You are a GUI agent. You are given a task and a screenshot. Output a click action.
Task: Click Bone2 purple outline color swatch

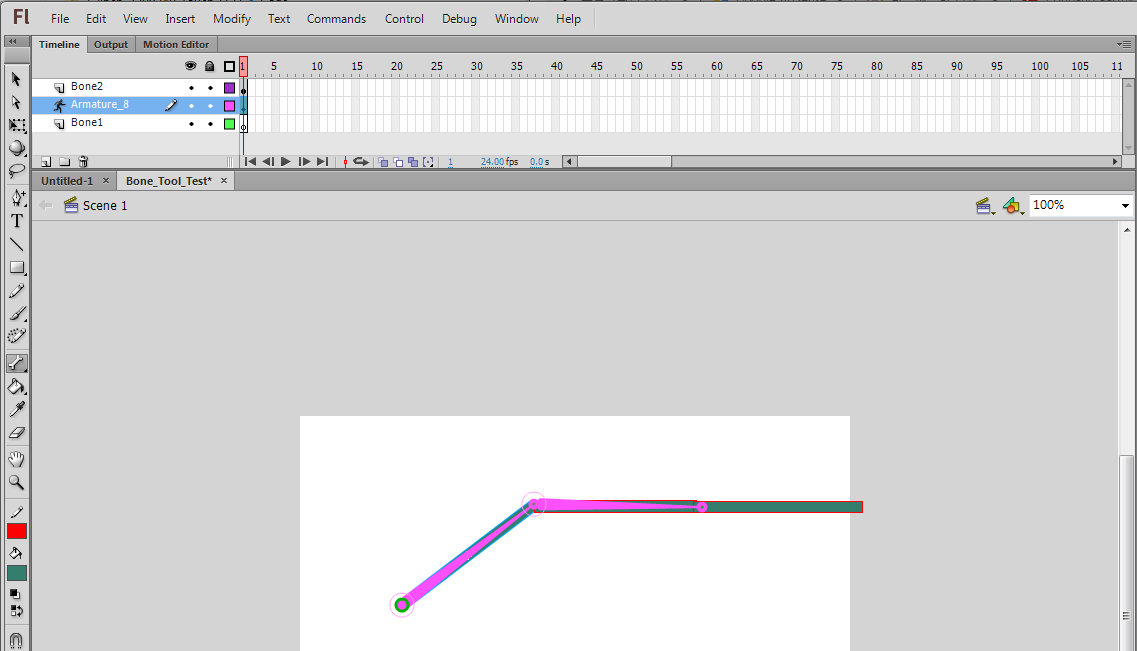point(229,88)
